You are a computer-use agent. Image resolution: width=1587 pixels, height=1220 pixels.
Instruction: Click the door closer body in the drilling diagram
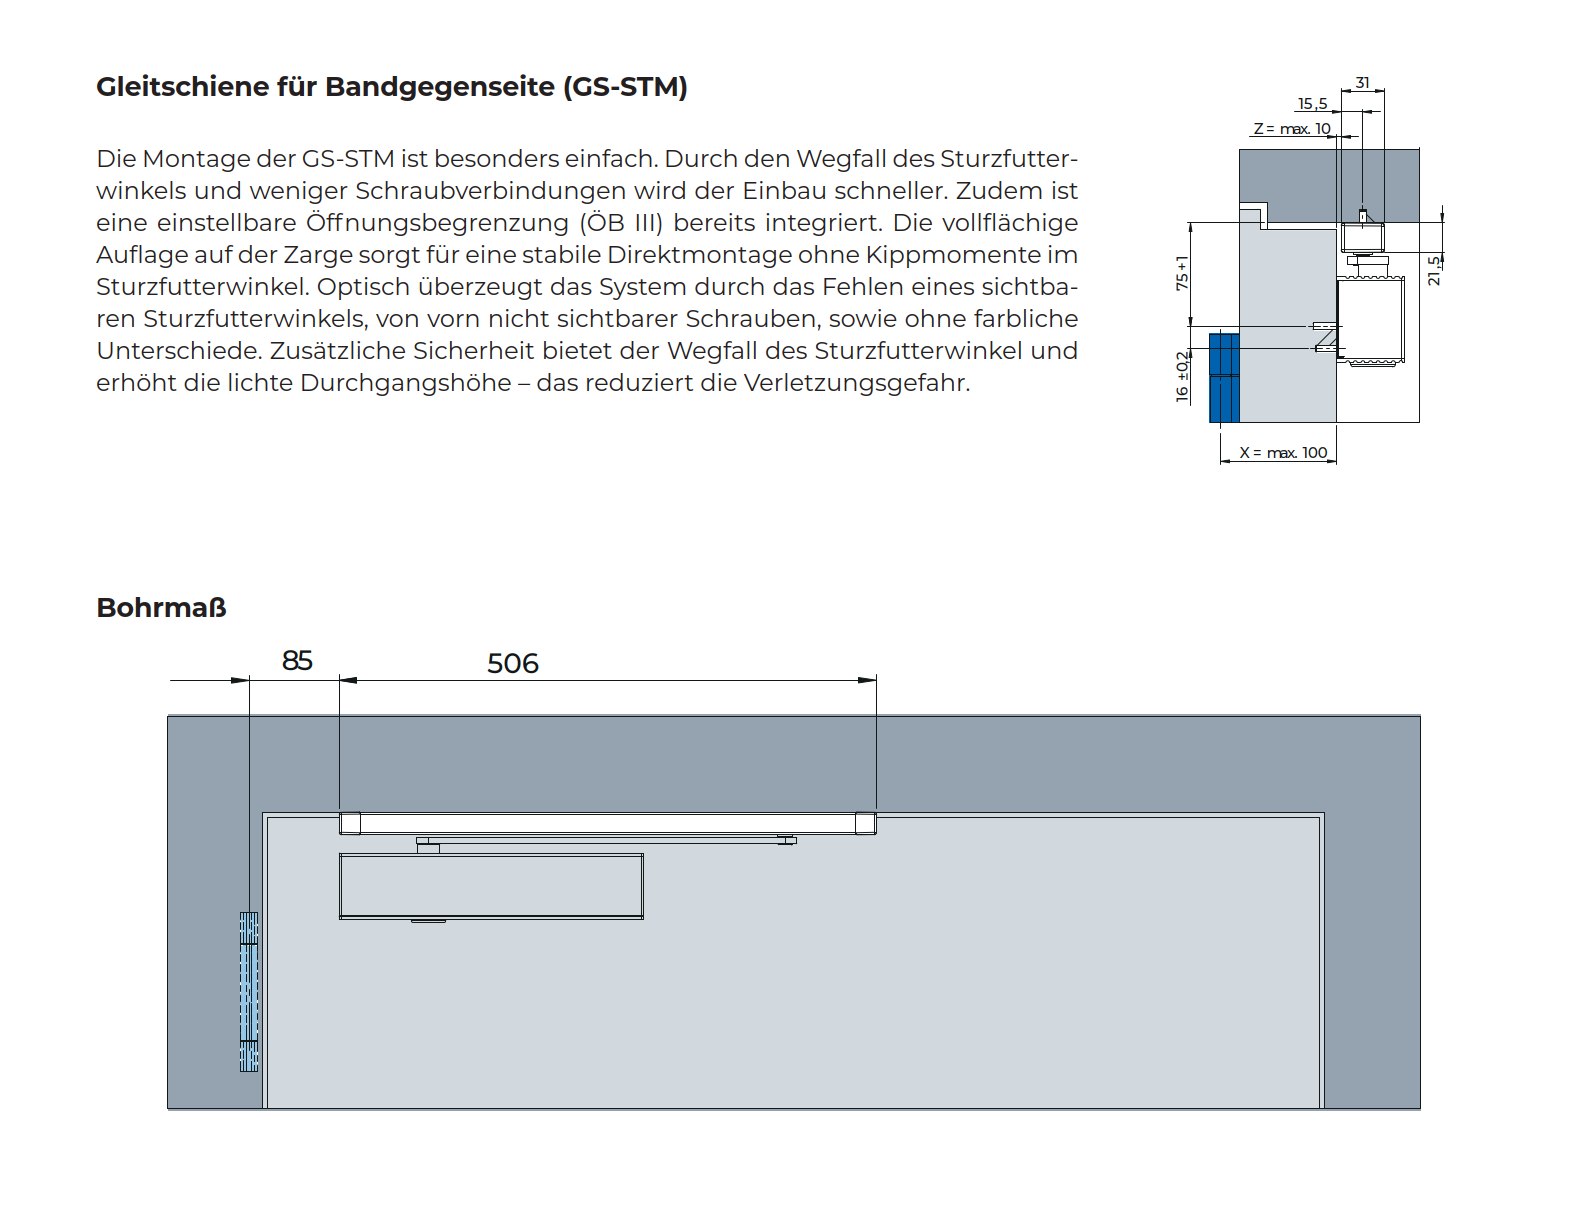pos(491,886)
